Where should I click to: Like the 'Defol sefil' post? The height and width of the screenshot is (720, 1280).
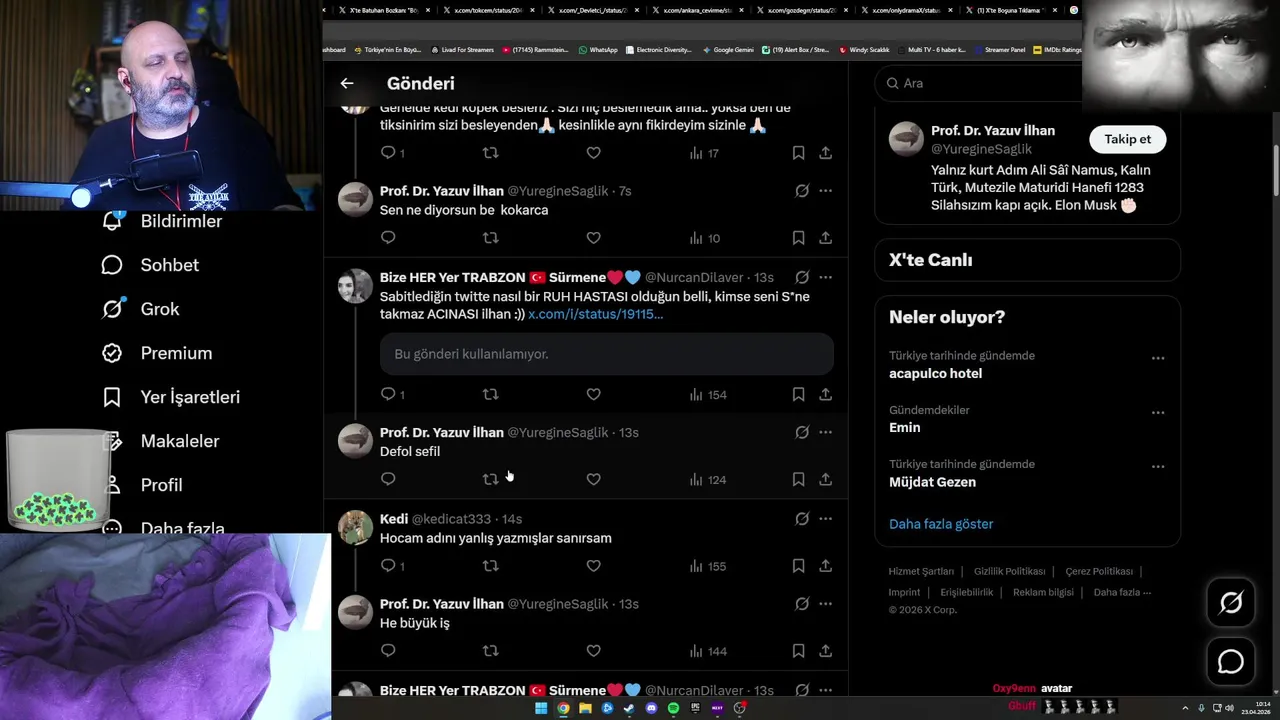point(593,479)
